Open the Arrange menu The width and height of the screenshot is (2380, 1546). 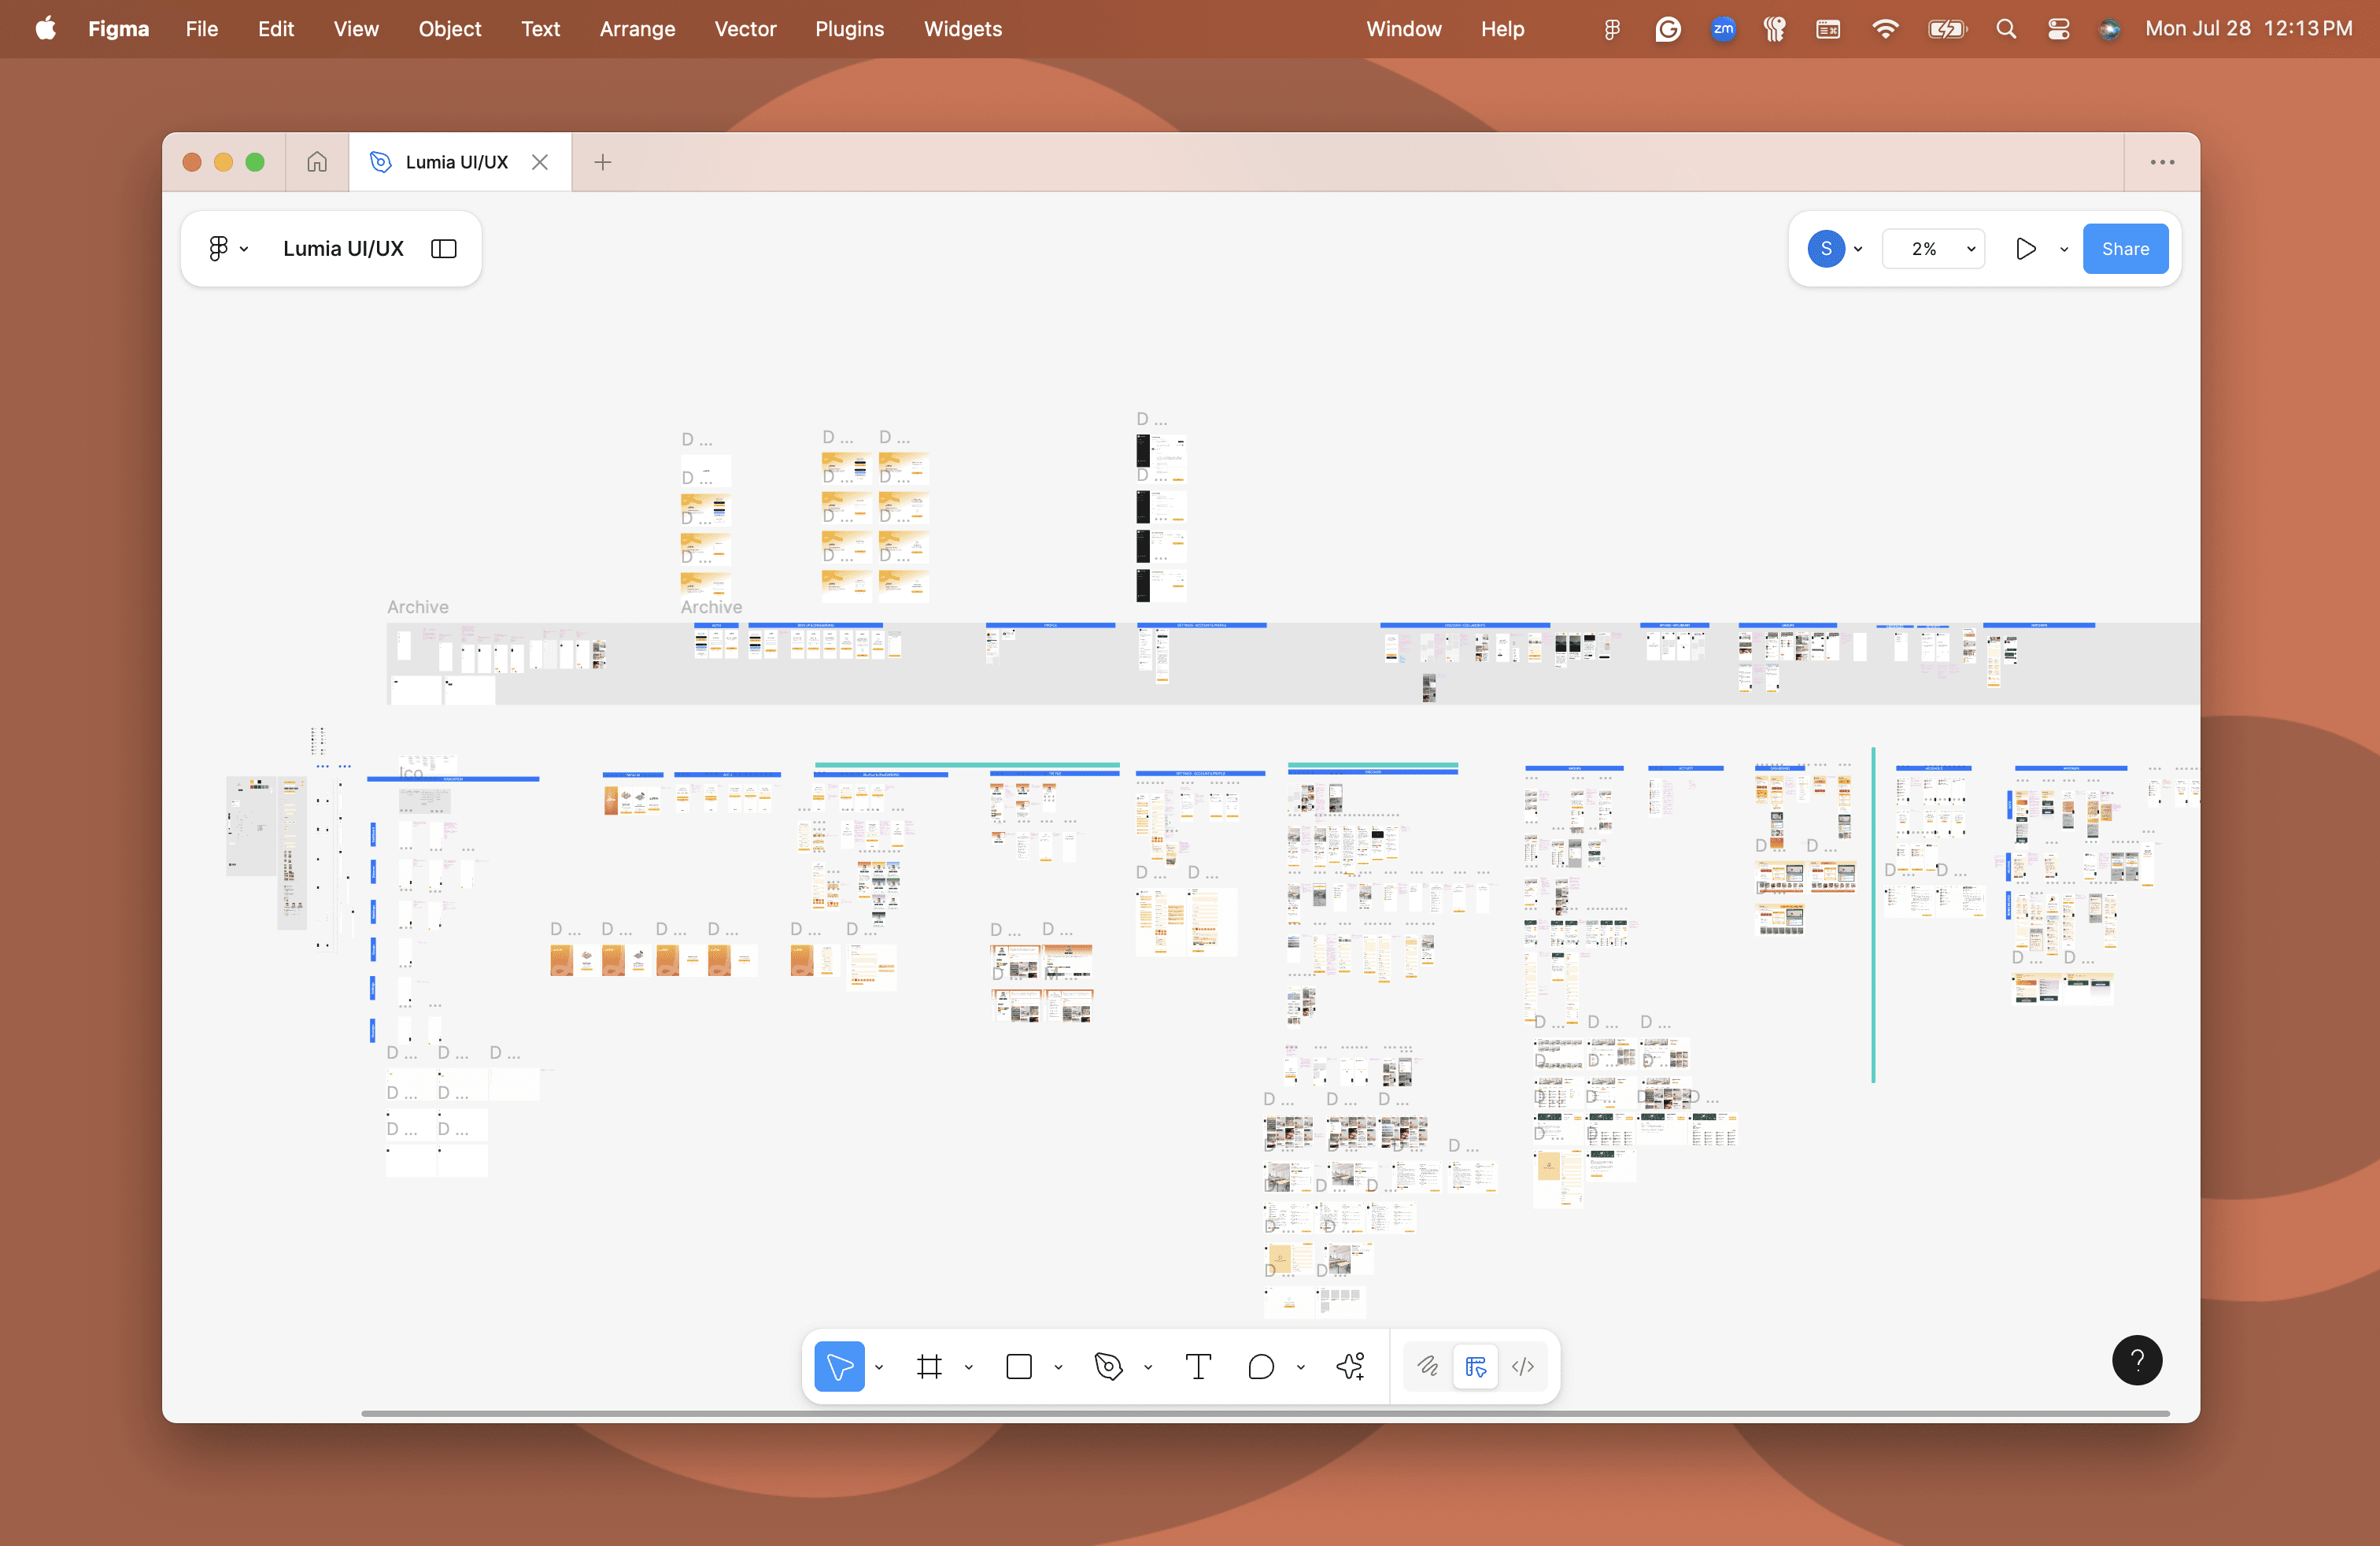point(637,29)
